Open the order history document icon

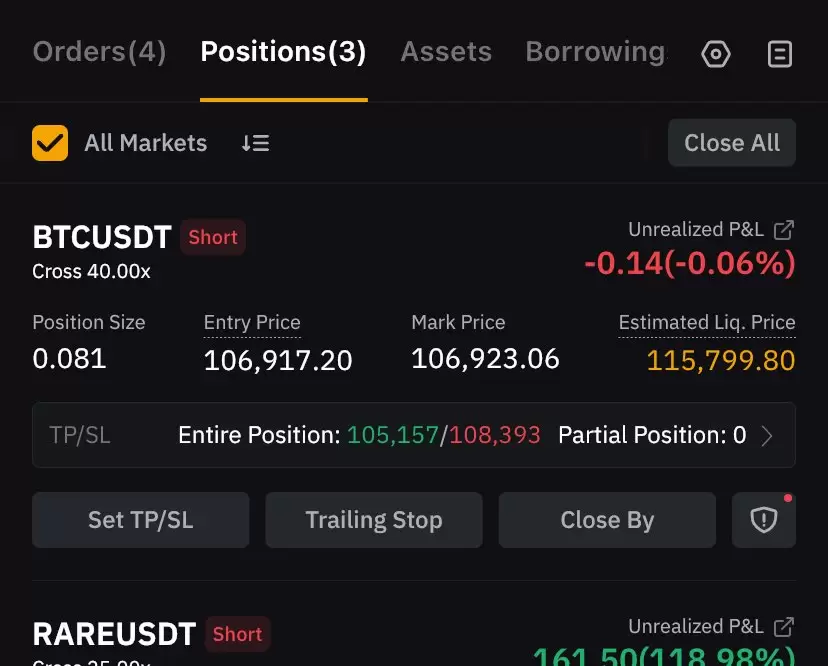[x=779, y=54]
